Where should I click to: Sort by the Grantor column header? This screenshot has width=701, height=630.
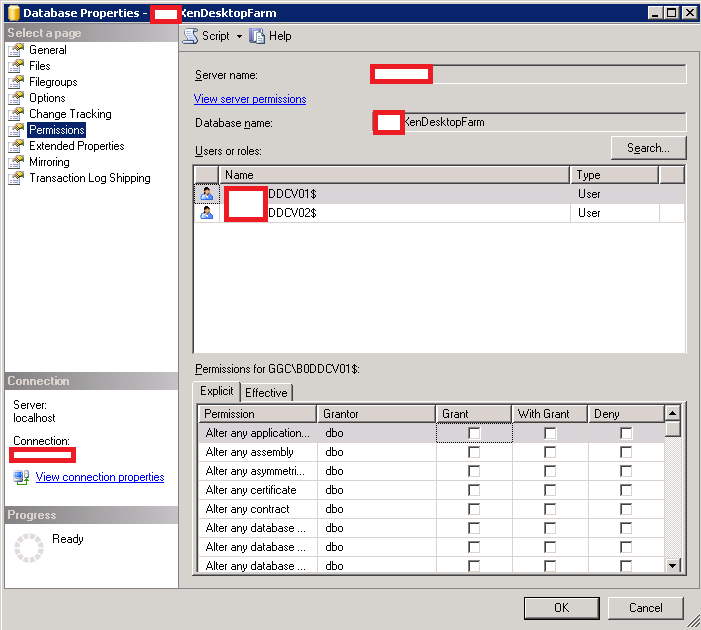(x=375, y=414)
